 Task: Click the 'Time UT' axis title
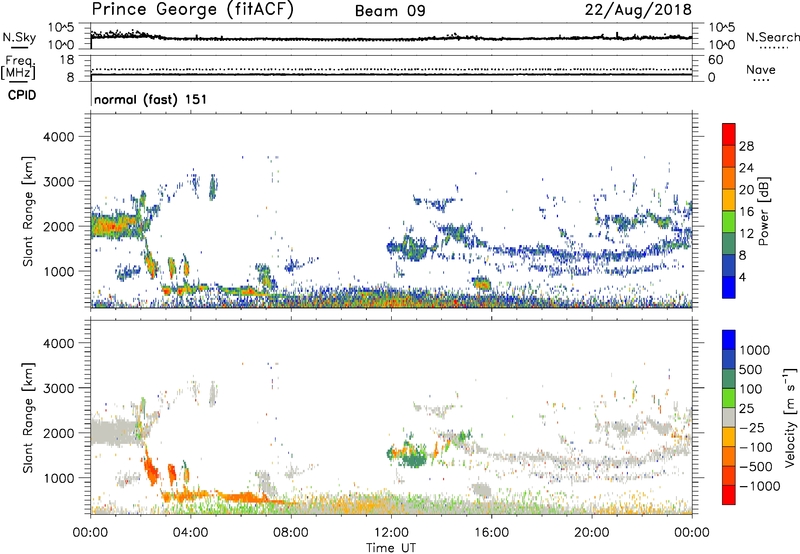coord(391,548)
